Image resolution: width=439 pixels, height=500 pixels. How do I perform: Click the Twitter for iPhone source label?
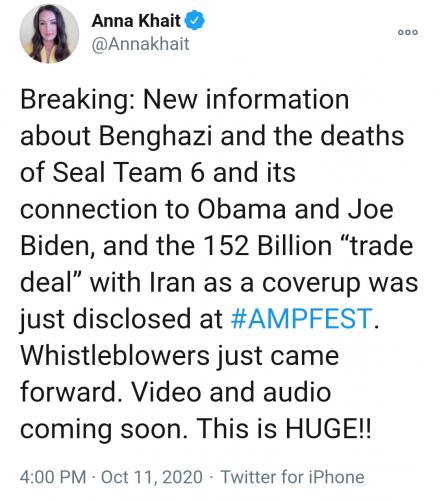(293, 477)
